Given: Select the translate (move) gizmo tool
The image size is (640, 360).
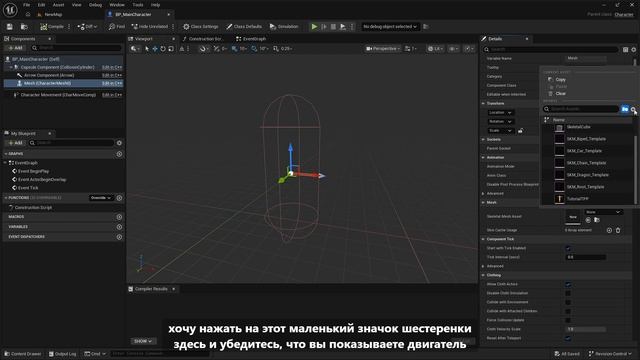Looking at the screenshot, I should 155,49.
